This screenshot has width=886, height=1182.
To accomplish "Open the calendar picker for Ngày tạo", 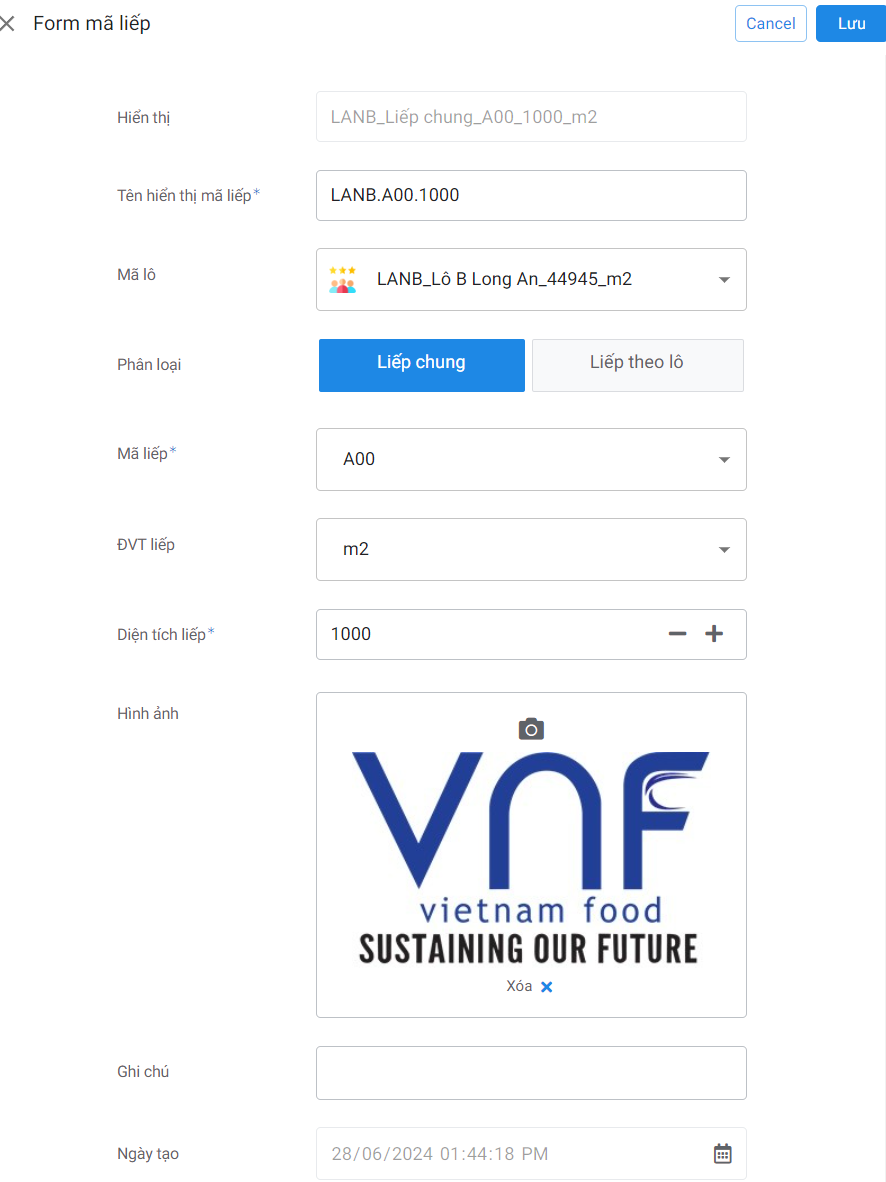I will (723, 1154).
